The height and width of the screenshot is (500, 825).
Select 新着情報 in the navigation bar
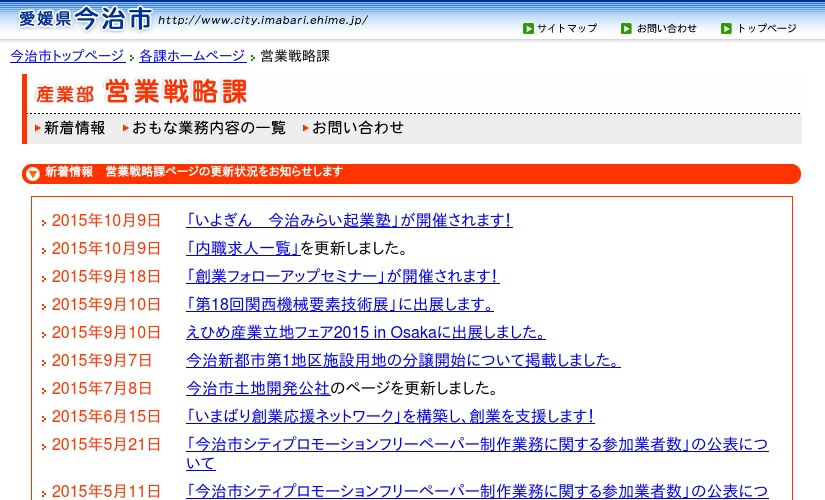pyautogui.click(x=74, y=128)
